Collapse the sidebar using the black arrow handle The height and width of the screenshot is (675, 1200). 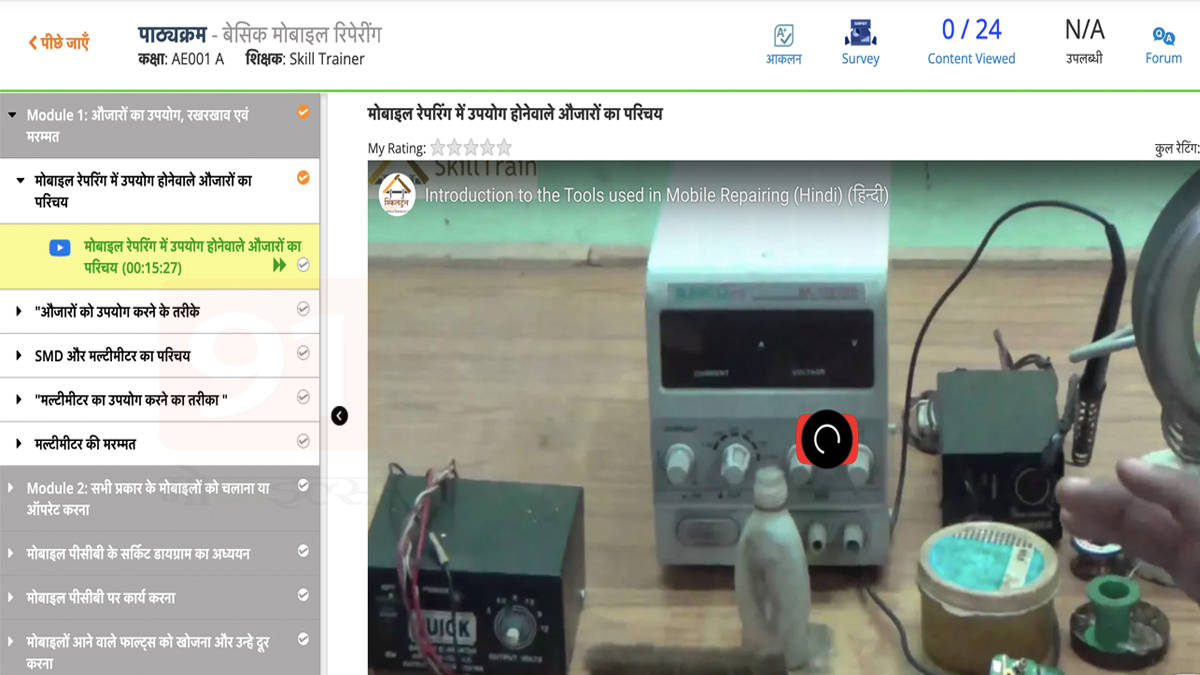click(x=339, y=415)
